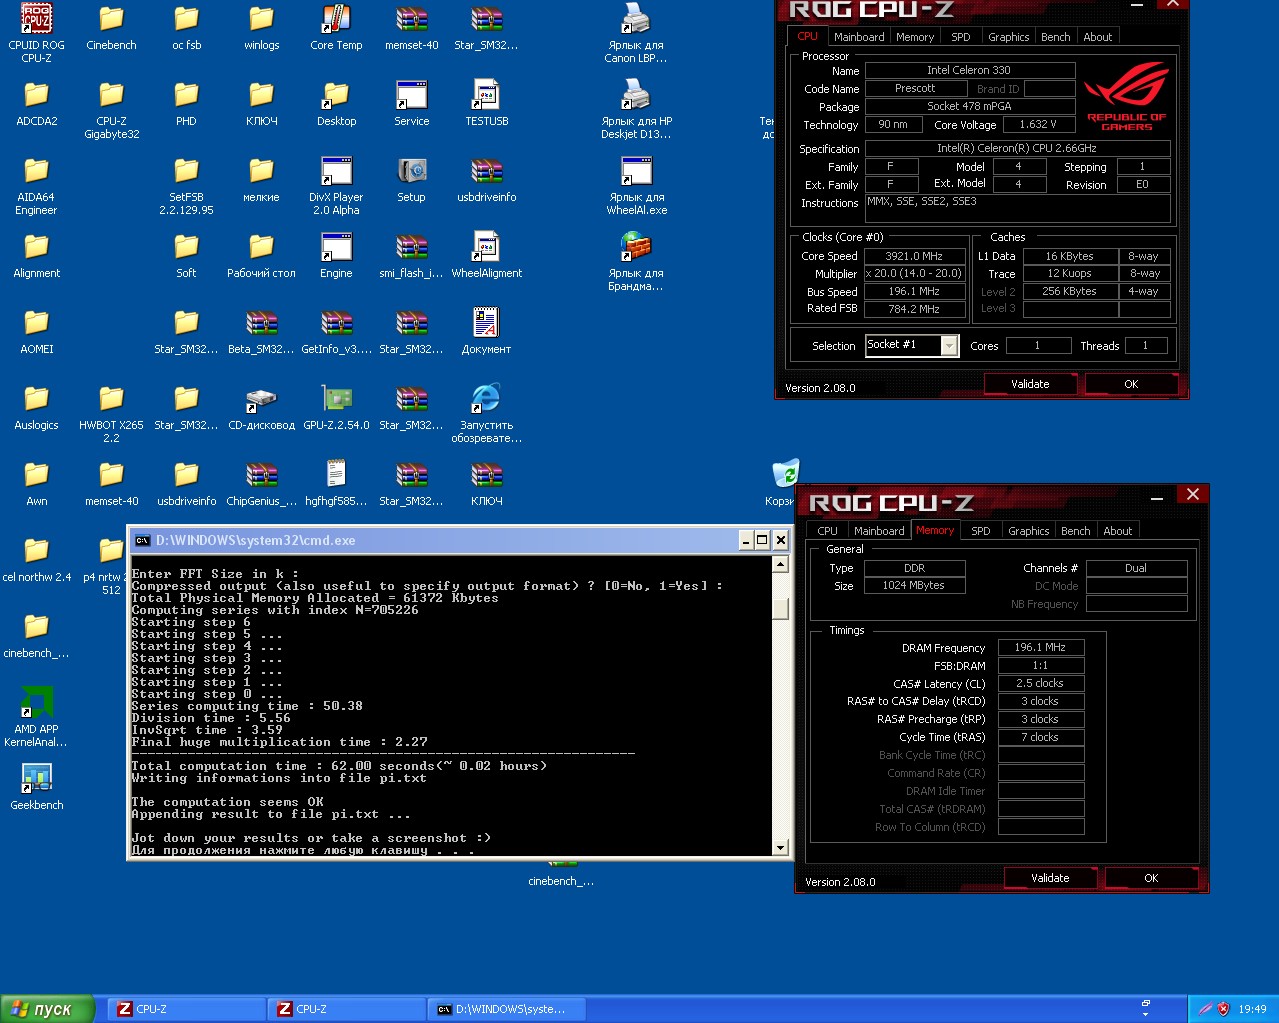Image resolution: width=1279 pixels, height=1023 pixels.
Task: Click the Core Voltage 1.632 V value
Action: pos(1038,124)
